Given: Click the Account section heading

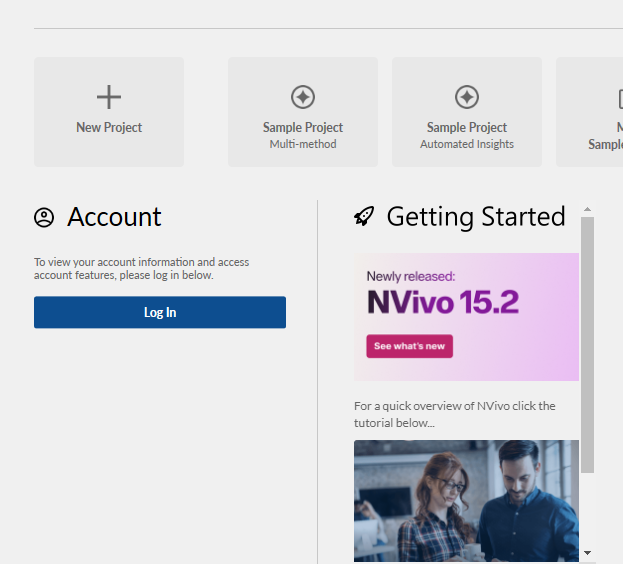Looking at the screenshot, I should pos(114,217).
